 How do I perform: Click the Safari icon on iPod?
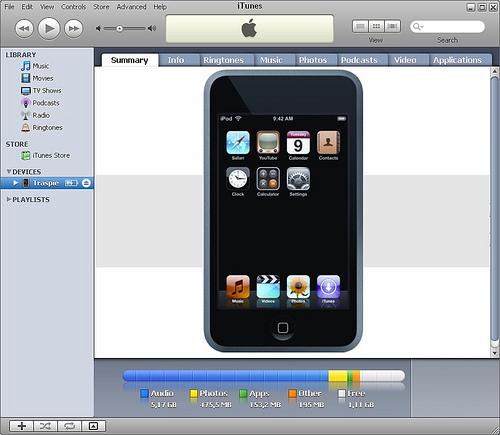pos(238,142)
